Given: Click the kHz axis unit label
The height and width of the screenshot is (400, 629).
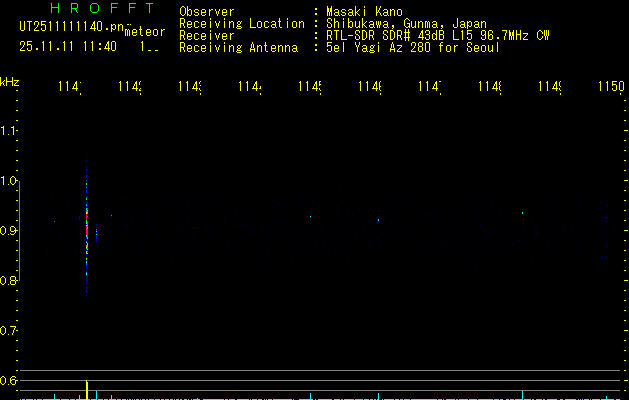Looking at the screenshot, I should pos(9,82).
